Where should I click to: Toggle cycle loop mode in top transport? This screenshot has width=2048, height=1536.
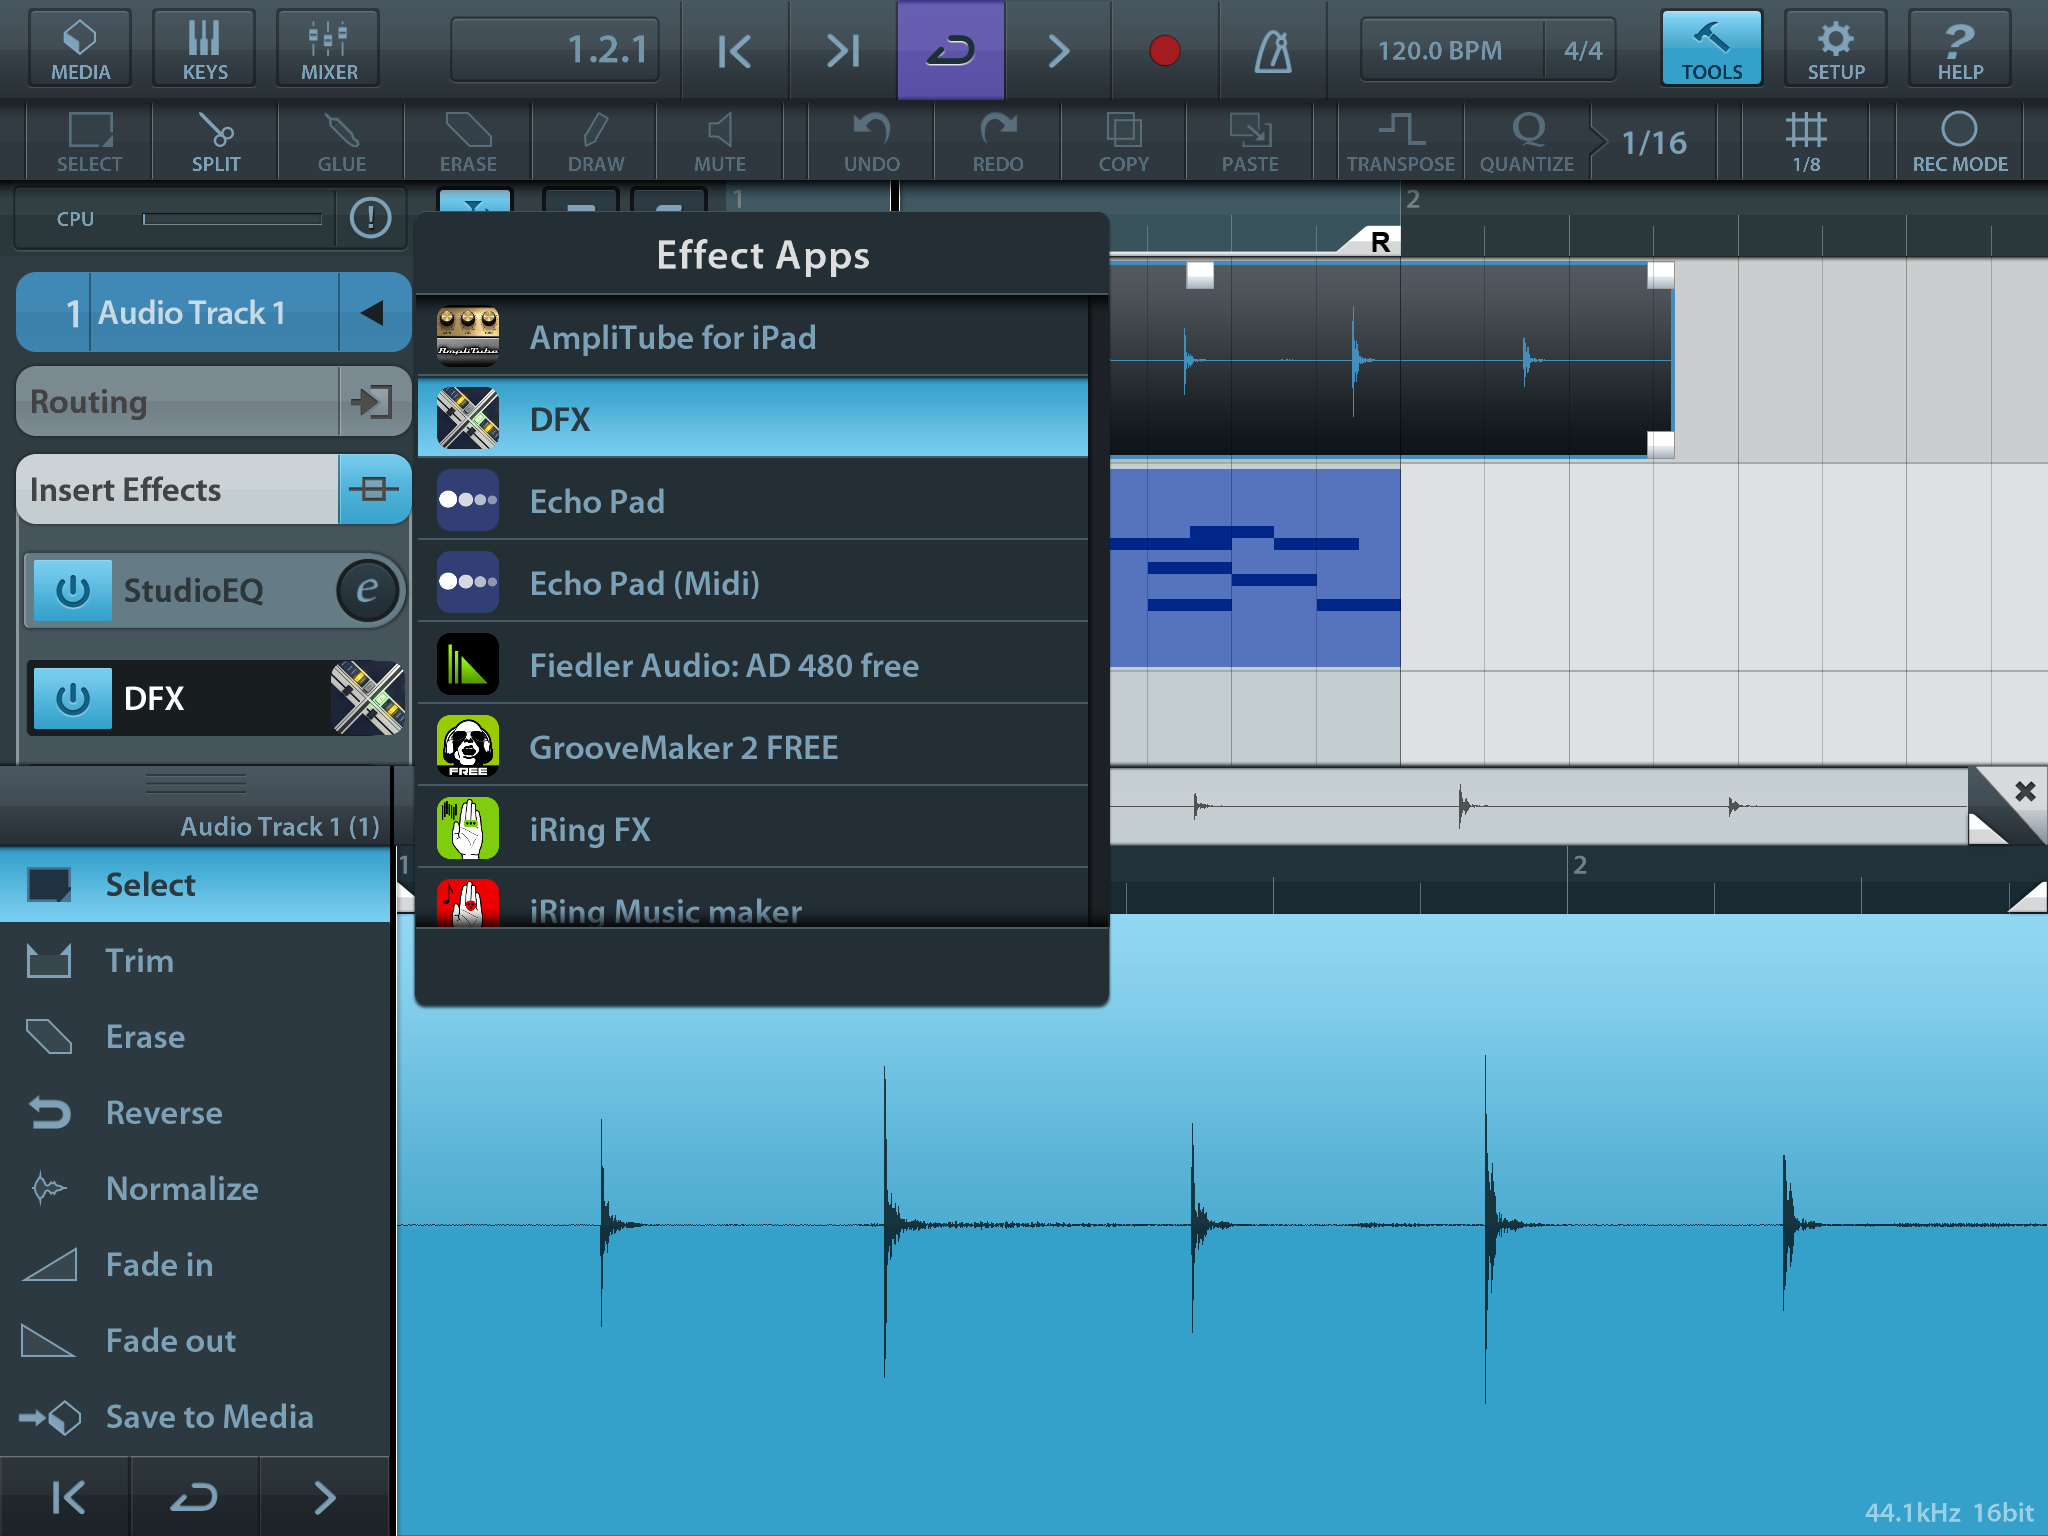[950, 50]
